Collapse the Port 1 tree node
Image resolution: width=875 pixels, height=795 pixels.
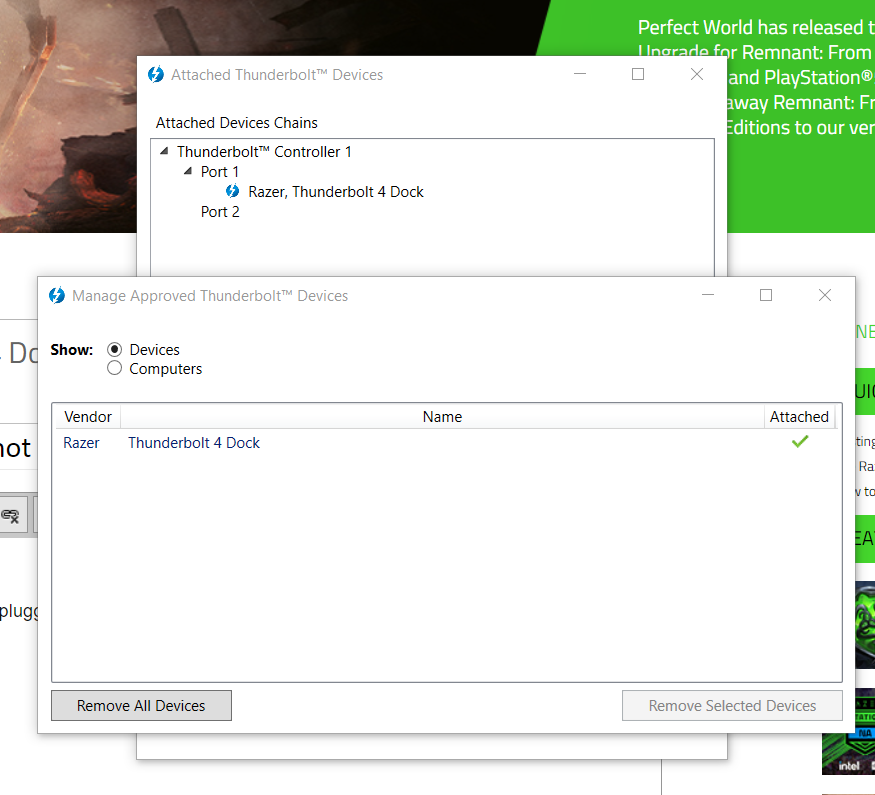coord(188,171)
